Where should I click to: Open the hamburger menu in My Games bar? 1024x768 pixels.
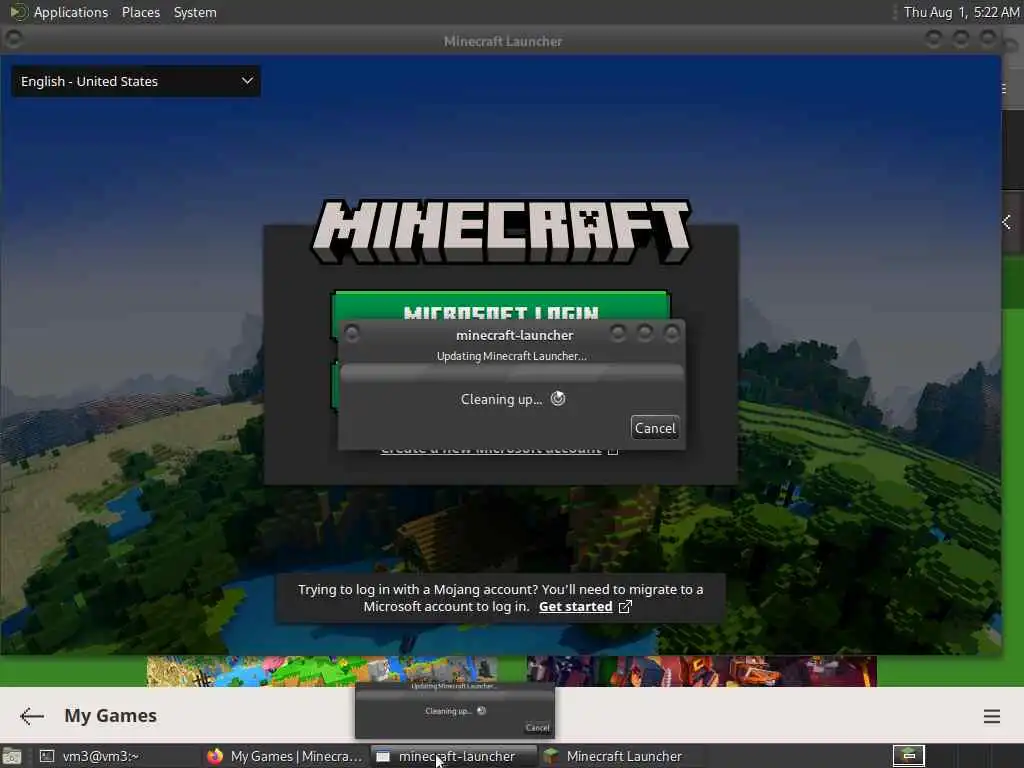point(991,716)
